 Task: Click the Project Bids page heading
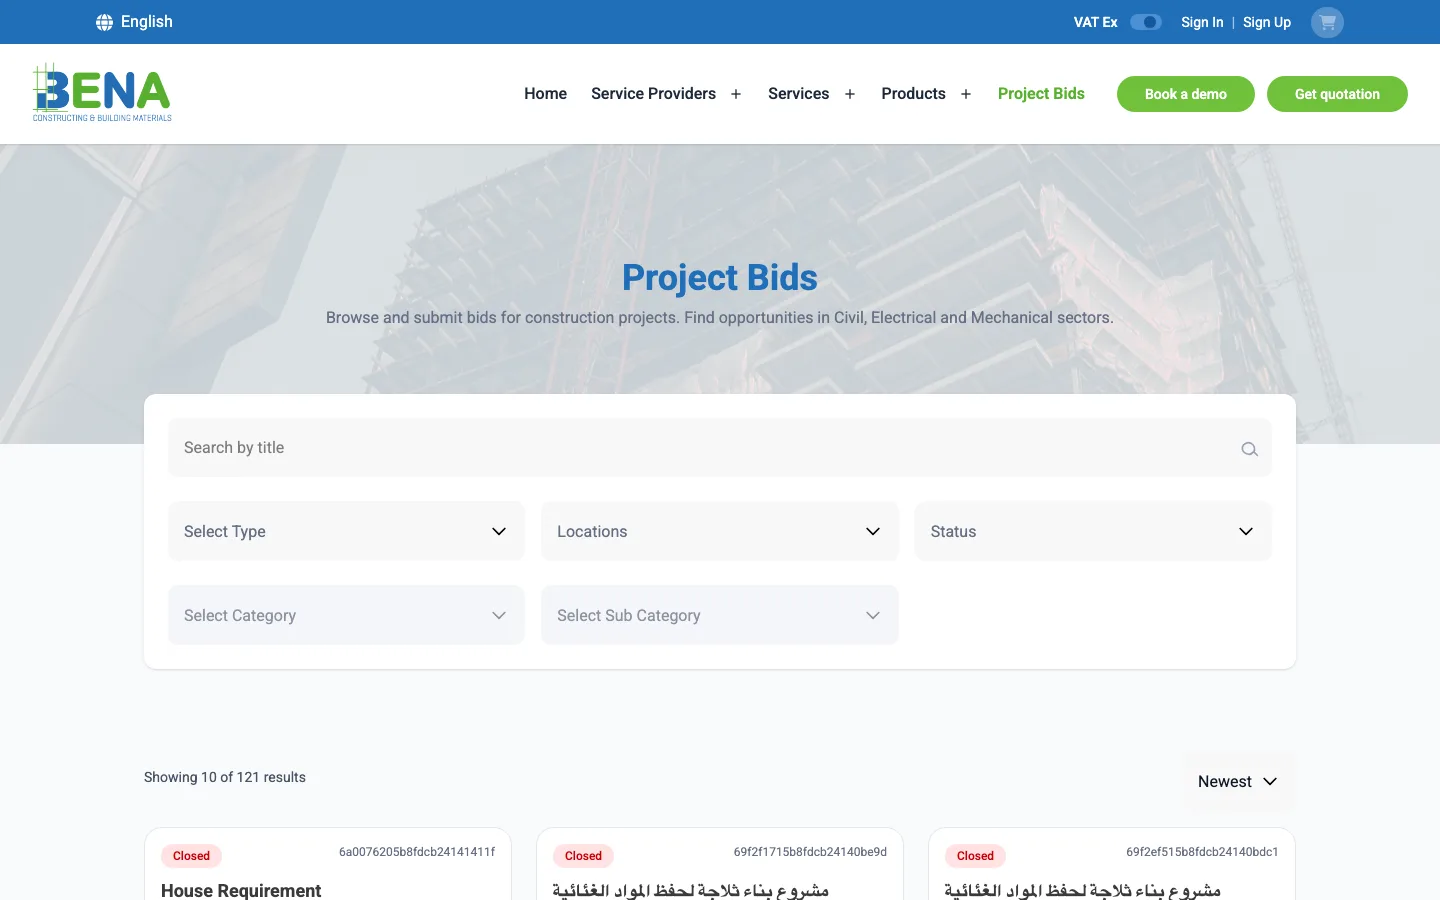[720, 278]
